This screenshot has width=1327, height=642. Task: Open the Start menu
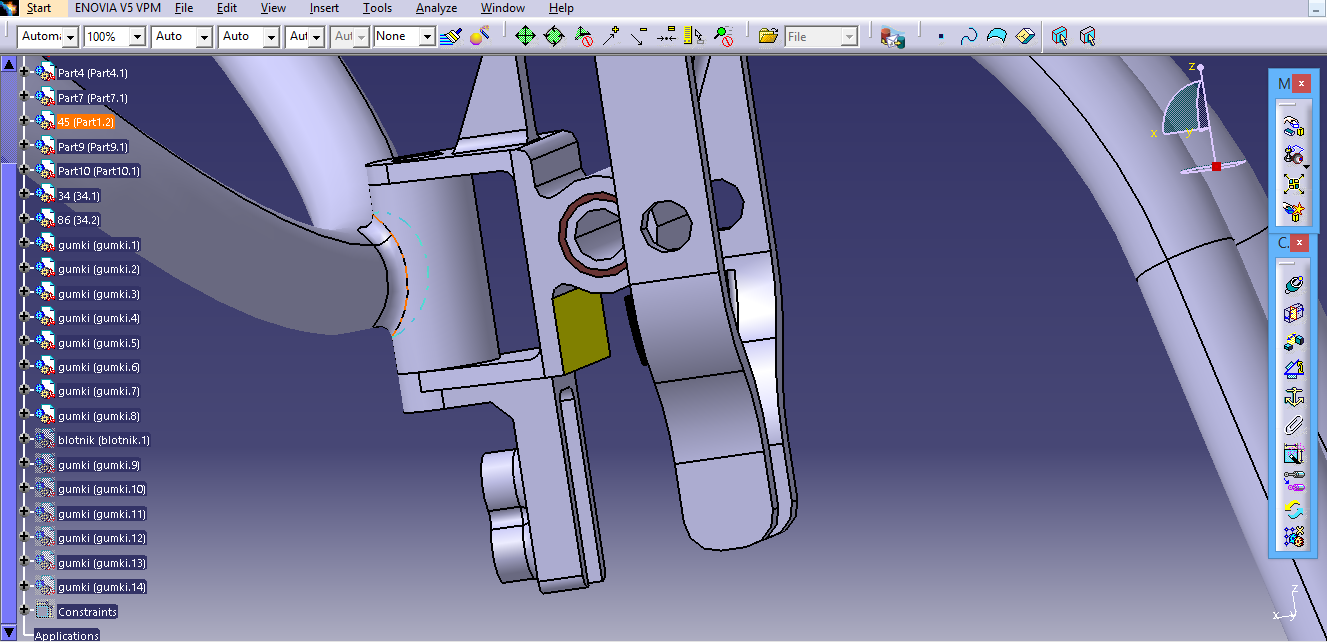tap(39, 8)
